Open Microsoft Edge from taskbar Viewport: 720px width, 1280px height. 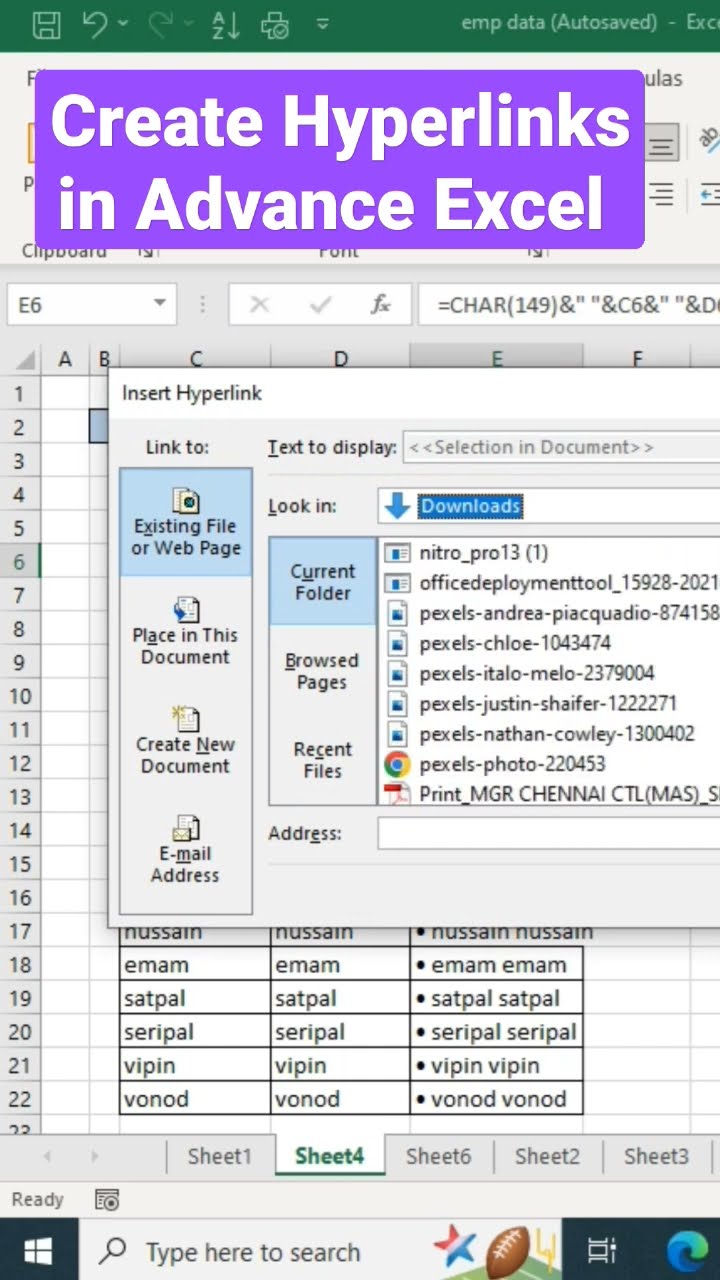point(688,1250)
